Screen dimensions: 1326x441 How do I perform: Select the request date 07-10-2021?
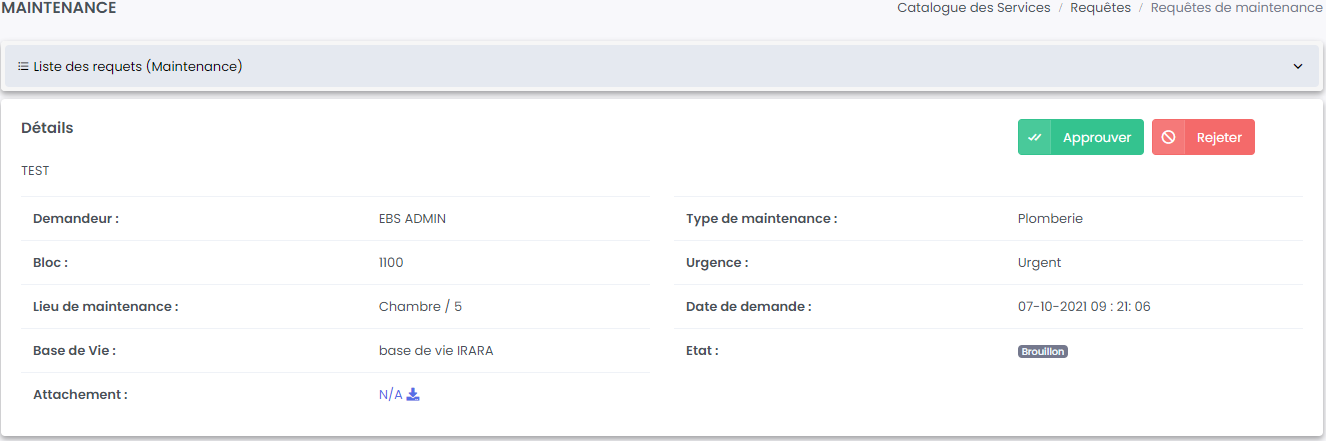[1083, 307]
